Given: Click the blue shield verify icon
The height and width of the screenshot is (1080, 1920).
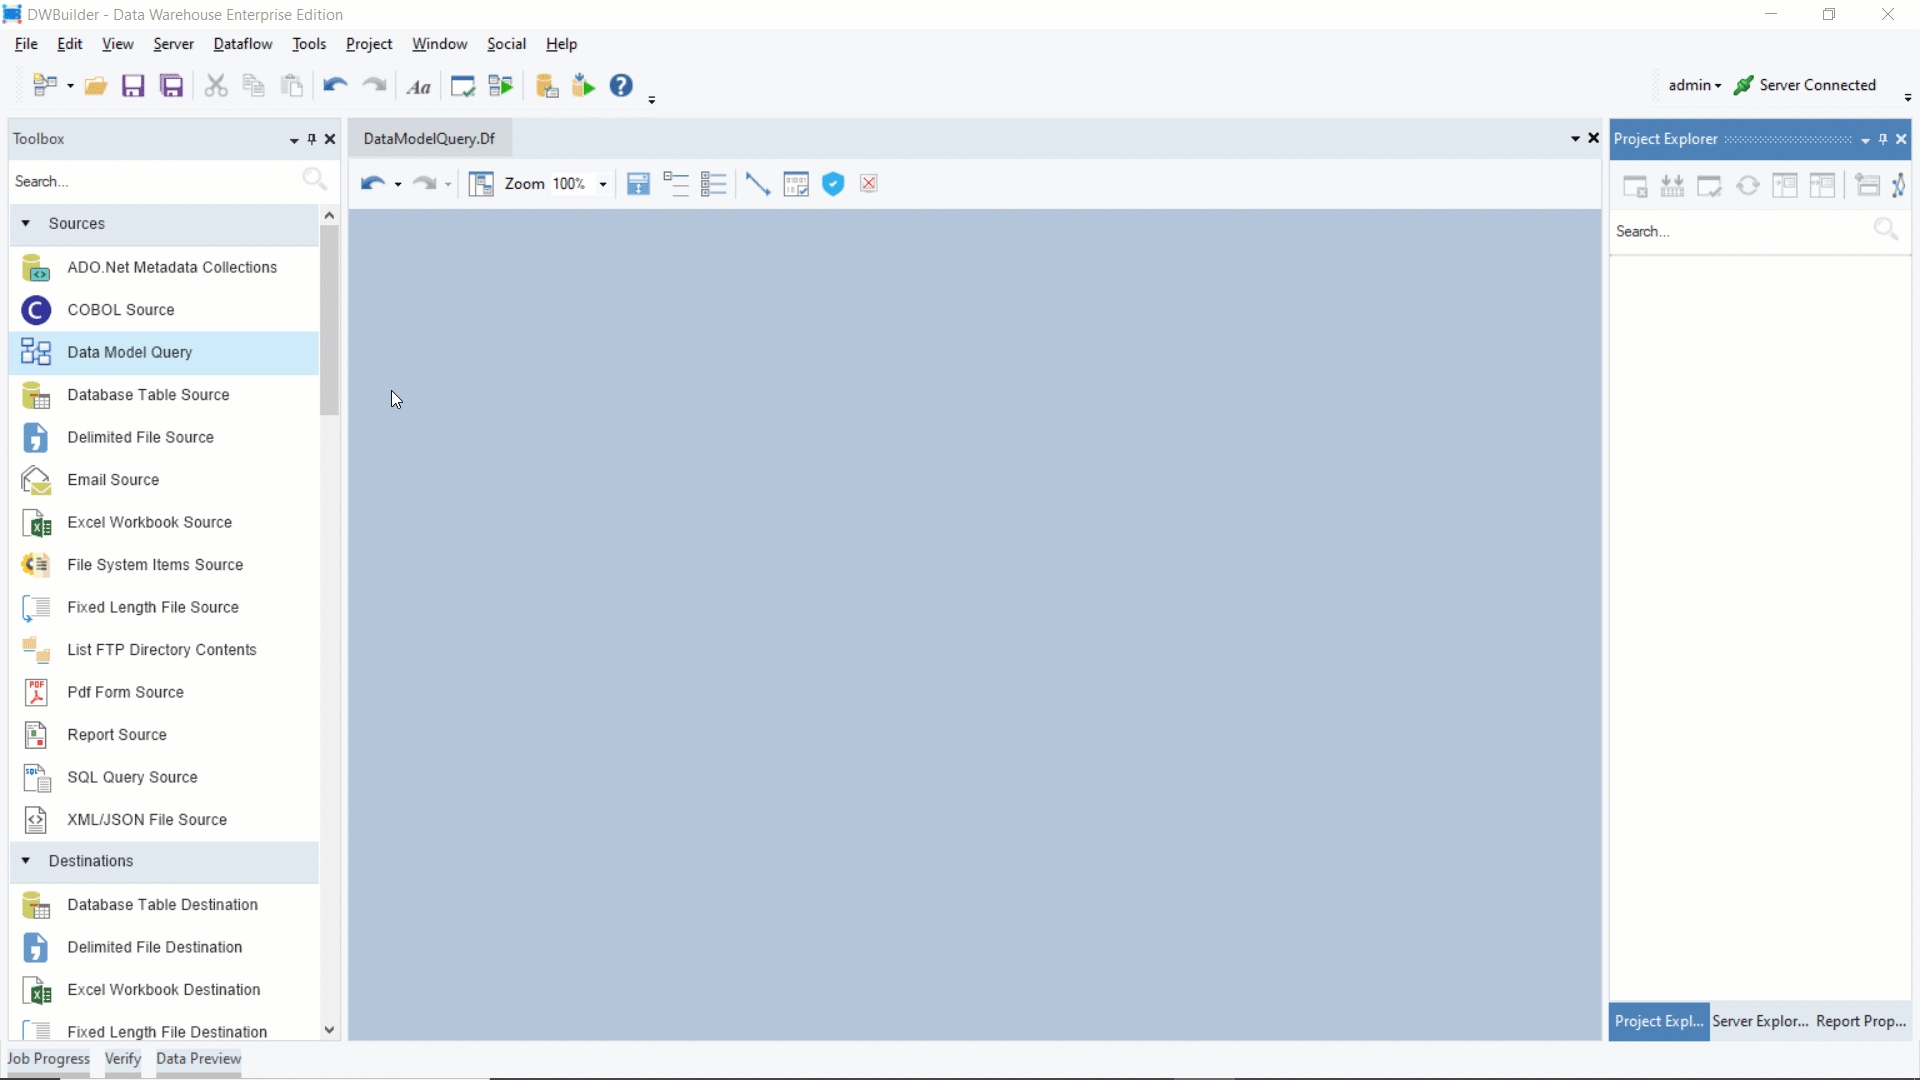Looking at the screenshot, I should 833,184.
